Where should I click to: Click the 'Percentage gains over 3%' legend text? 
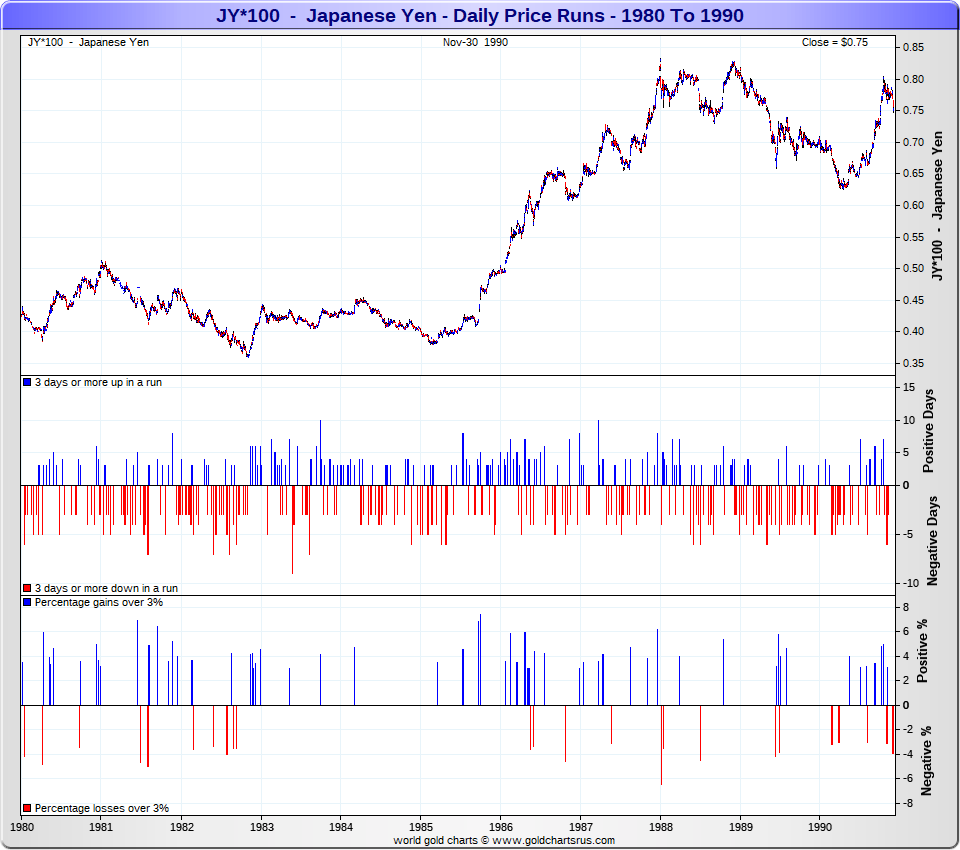(99, 602)
